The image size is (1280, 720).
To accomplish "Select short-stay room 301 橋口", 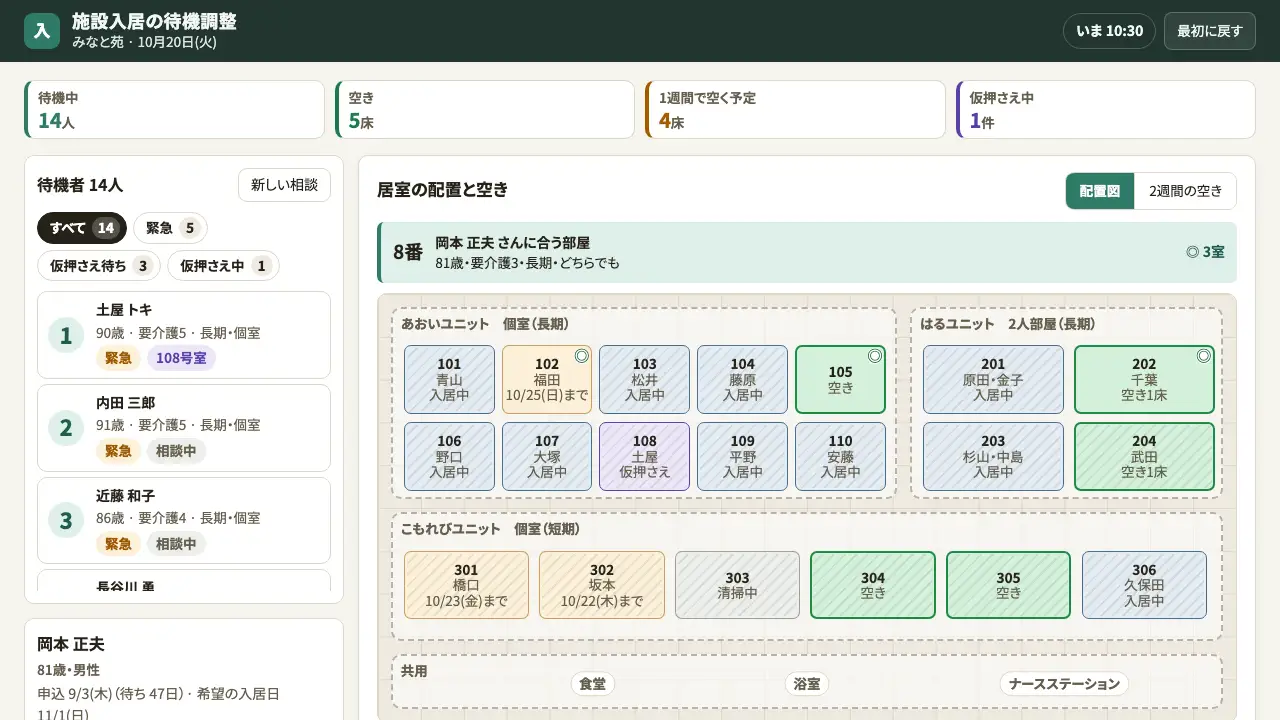I will [466, 585].
